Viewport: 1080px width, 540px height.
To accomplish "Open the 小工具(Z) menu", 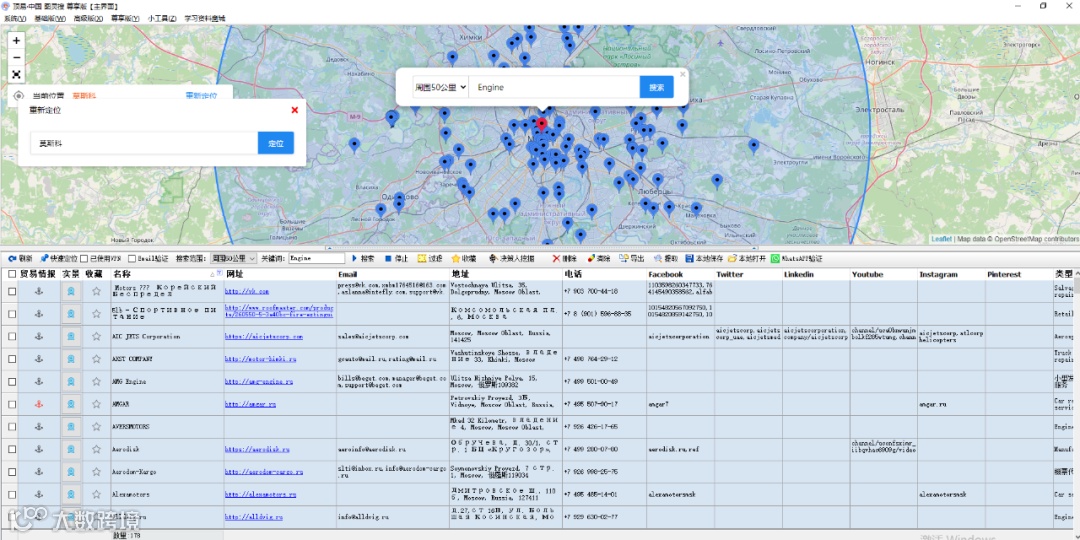I will click(162, 19).
